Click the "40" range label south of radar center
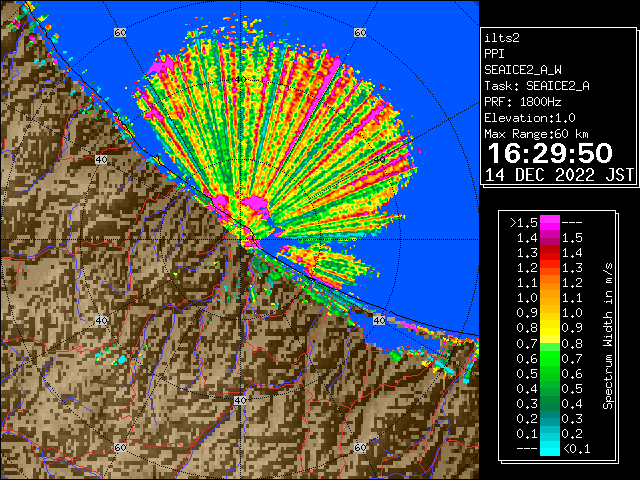 [x=240, y=400]
